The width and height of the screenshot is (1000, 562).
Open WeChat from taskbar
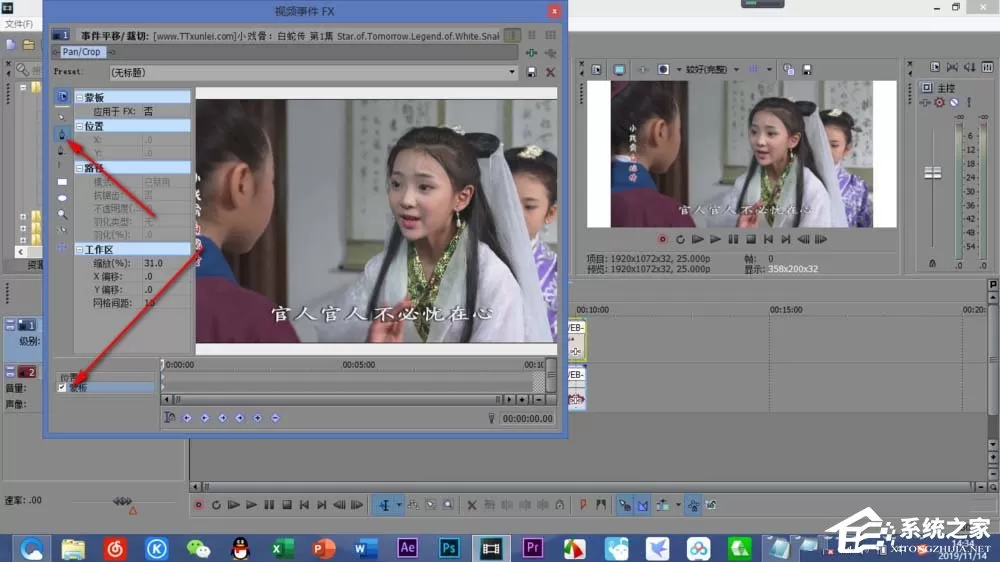click(x=198, y=549)
